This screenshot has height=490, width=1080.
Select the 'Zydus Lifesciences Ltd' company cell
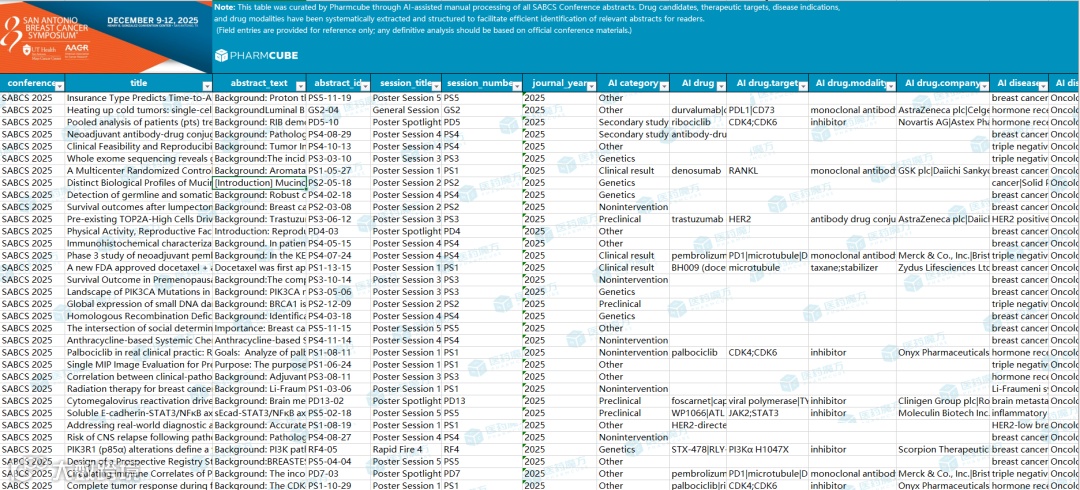(943, 267)
